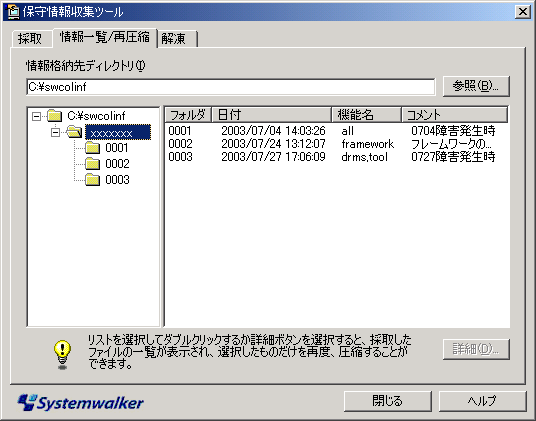Collapse the C:¥swcolinf tree node
This screenshot has width=536, height=421.
[x=36, y=116]
